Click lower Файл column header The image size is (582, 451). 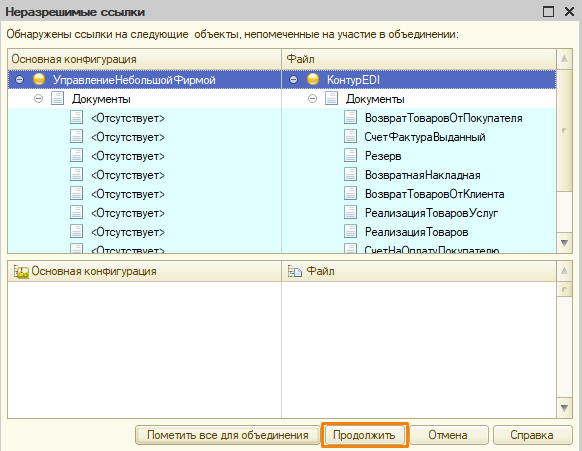pos(419,271)
